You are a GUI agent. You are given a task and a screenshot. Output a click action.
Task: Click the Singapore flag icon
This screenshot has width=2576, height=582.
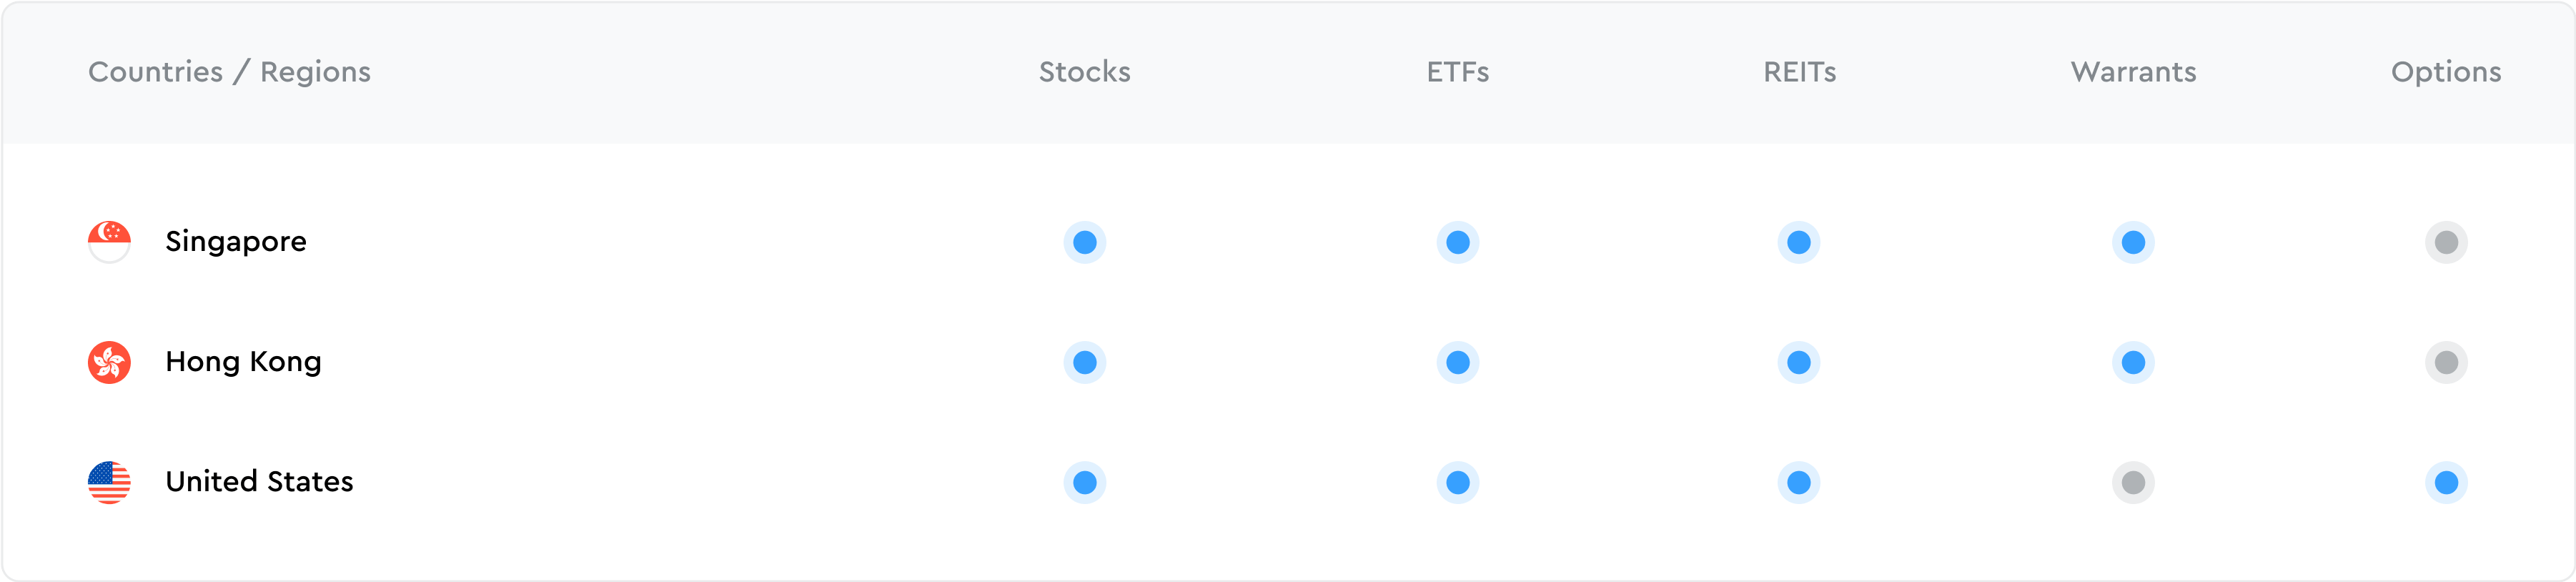click(x=109, y=242)
